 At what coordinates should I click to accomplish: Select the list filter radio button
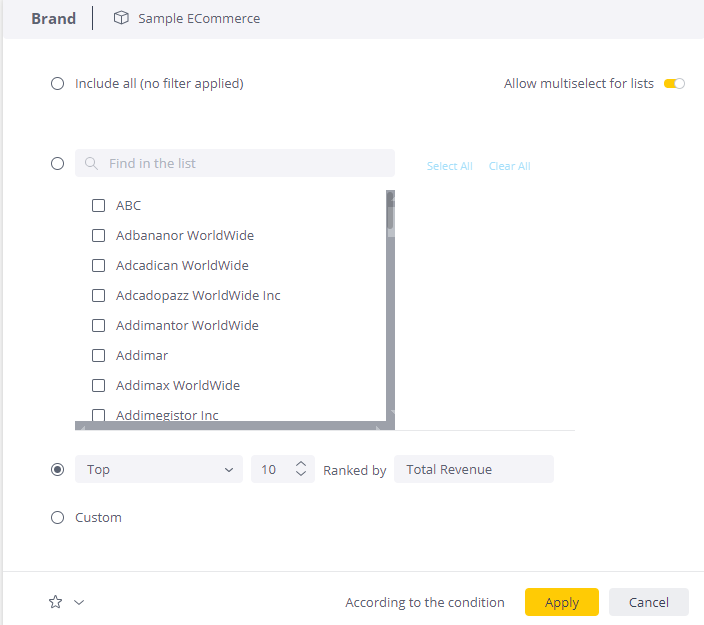58,163
